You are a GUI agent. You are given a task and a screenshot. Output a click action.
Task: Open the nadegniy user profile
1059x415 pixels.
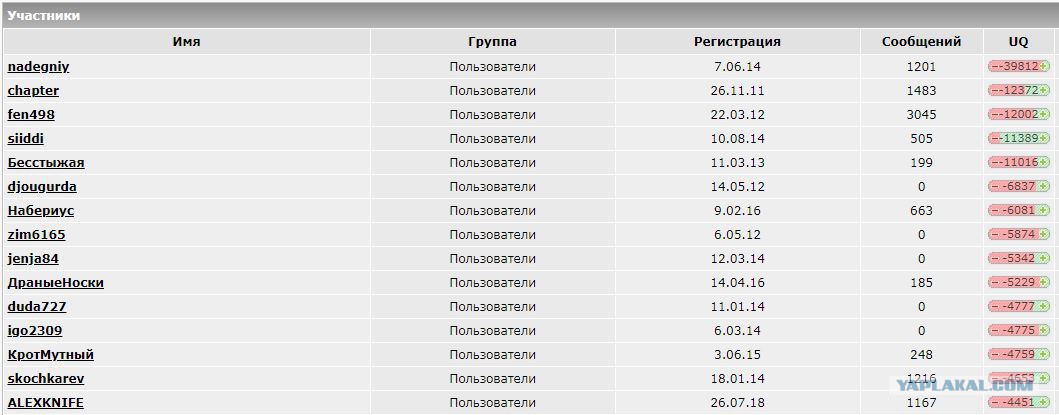click(38, 67)
